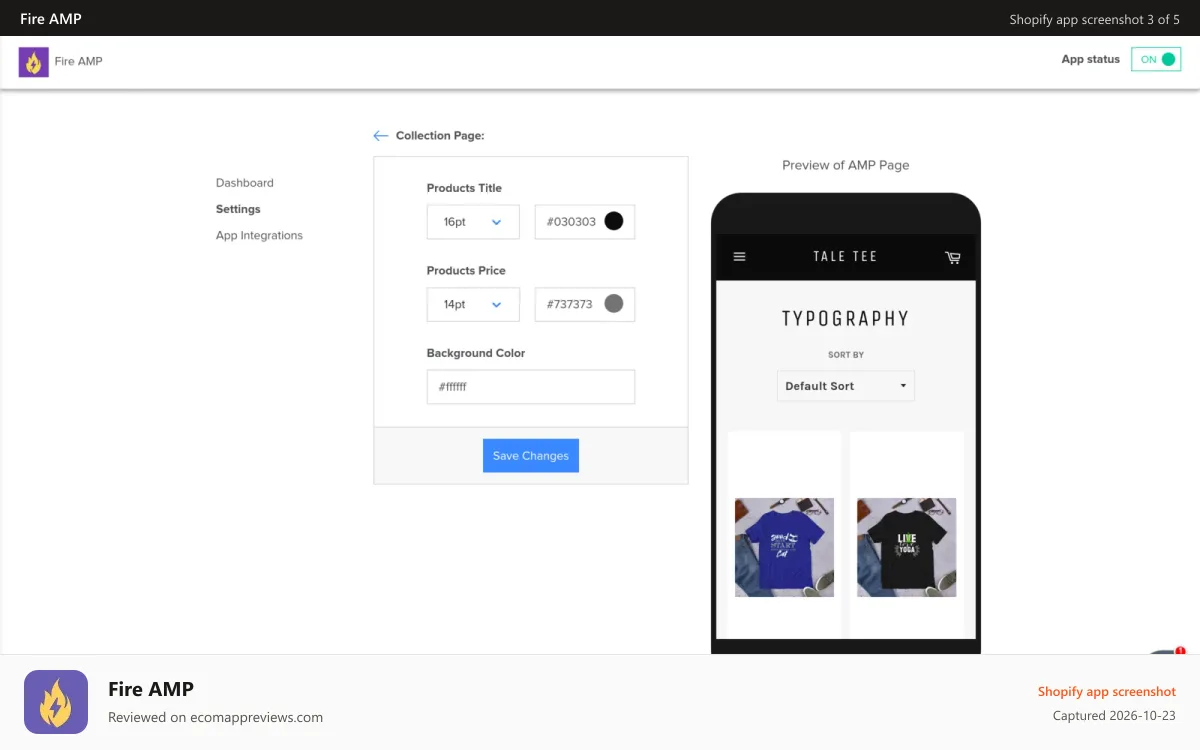The width and height of the screenshot is (1200, 750).
Task: Select Settings in the sidebar
Action: point(238,209)
